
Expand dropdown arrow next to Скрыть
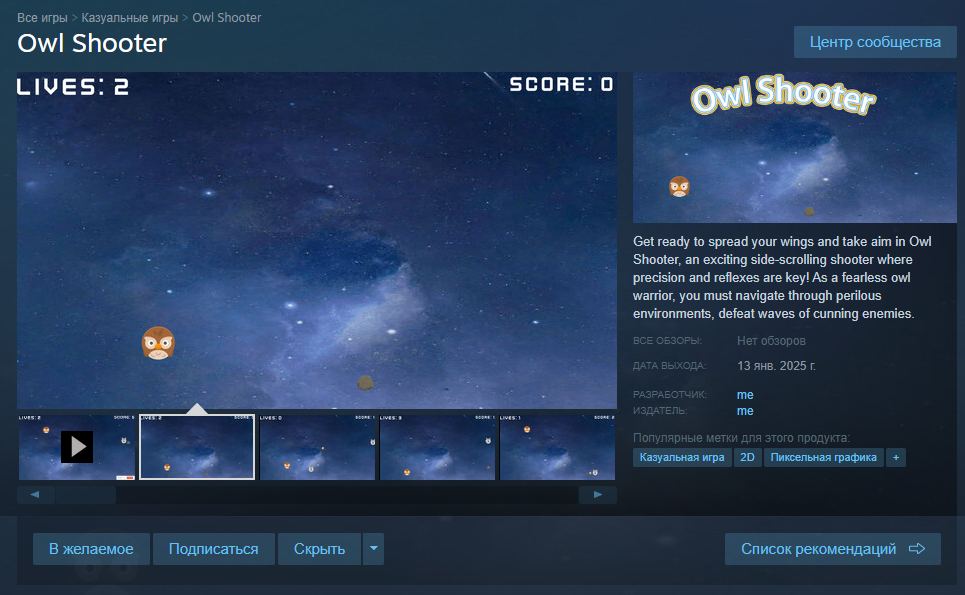click(x=373, y=549)
